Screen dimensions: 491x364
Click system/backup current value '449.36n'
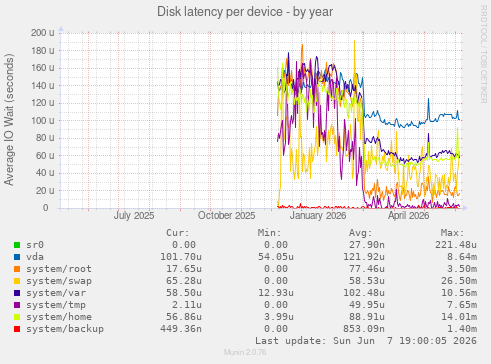pyautogui.click(x=181, y=329)
